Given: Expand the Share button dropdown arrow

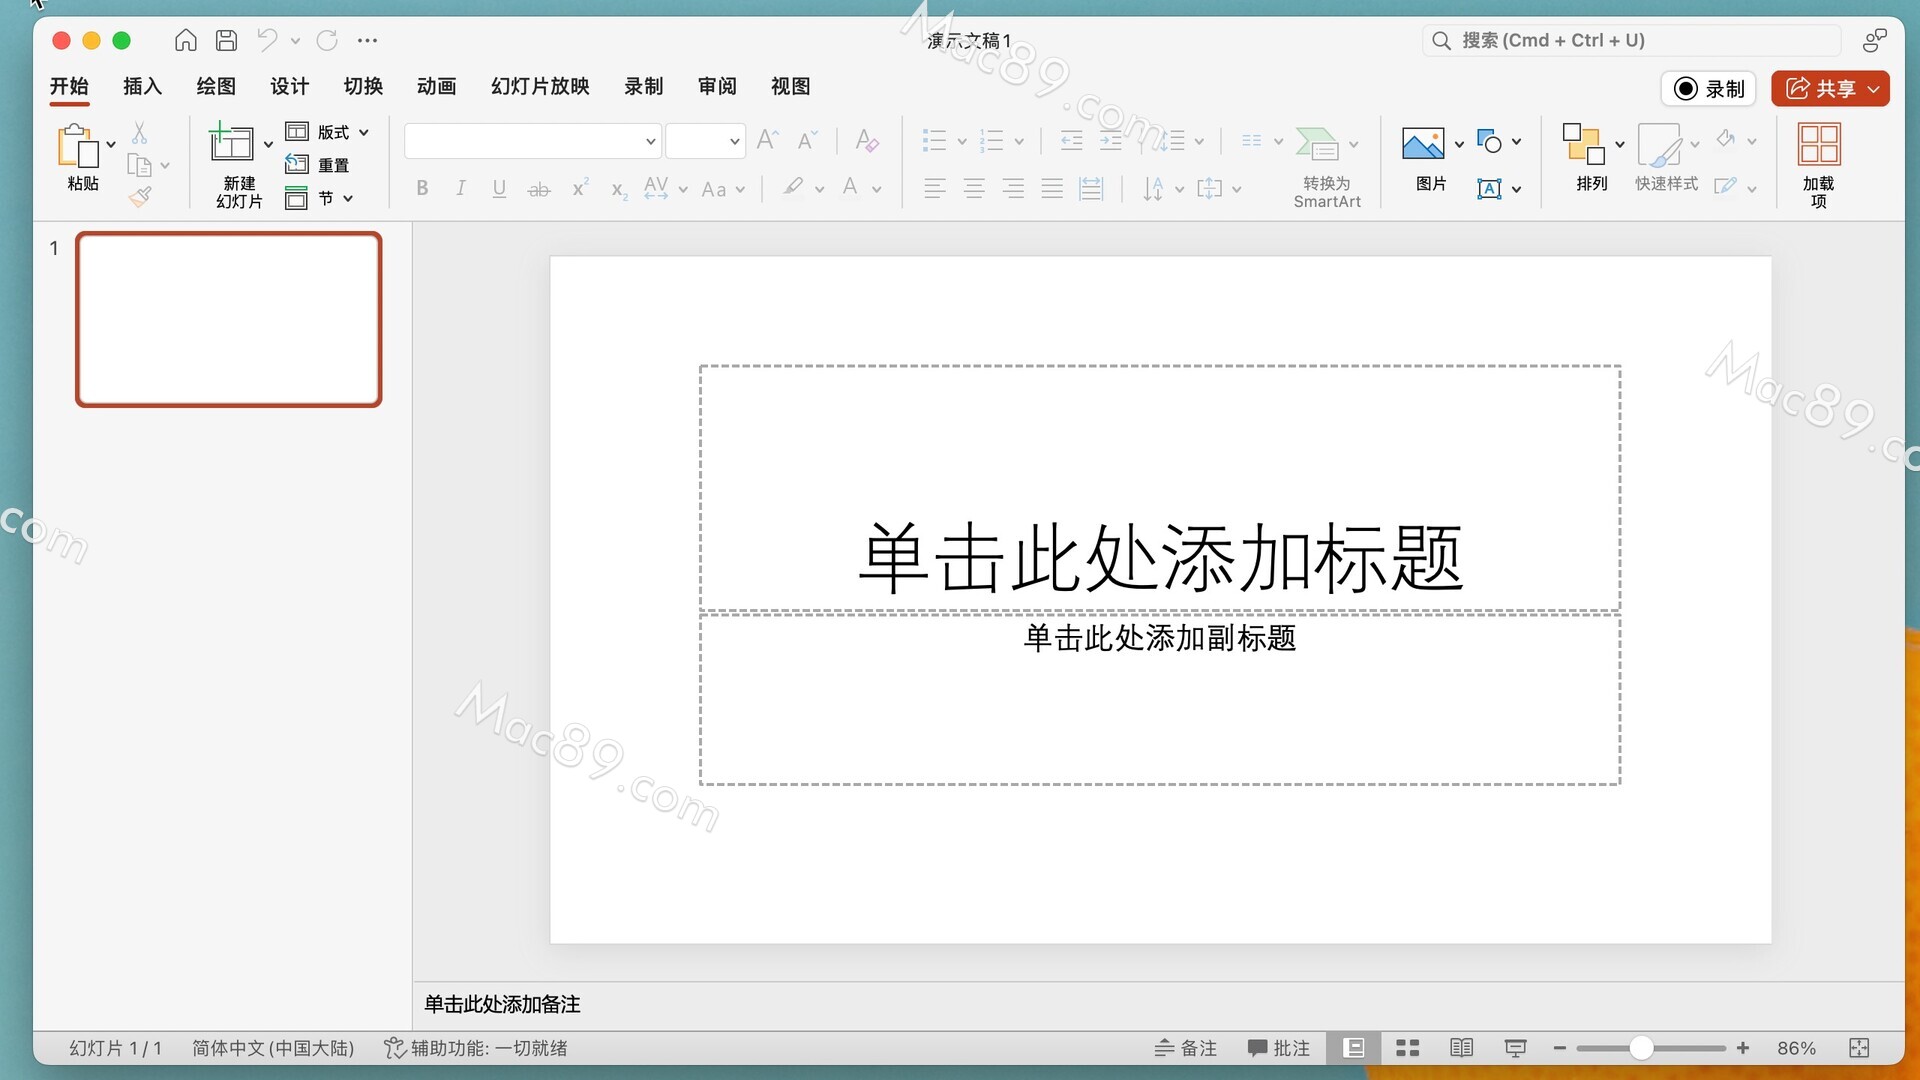Looking at the screenshot, I should [1874, 89].
